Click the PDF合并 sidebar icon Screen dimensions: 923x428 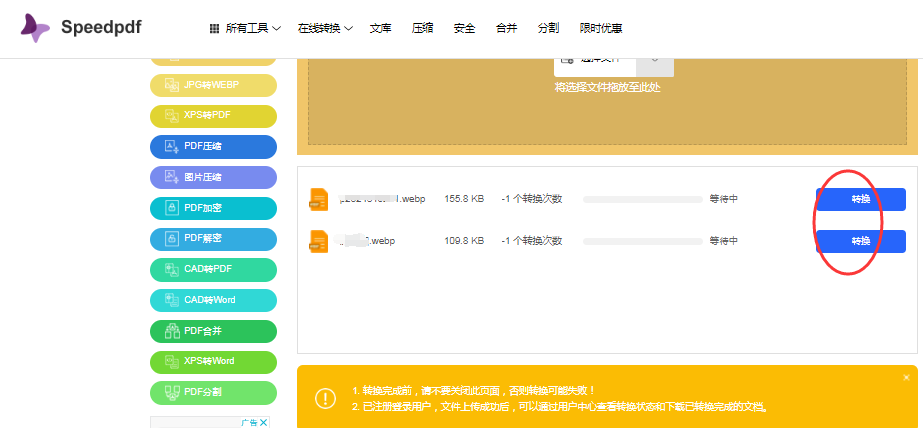171,331
